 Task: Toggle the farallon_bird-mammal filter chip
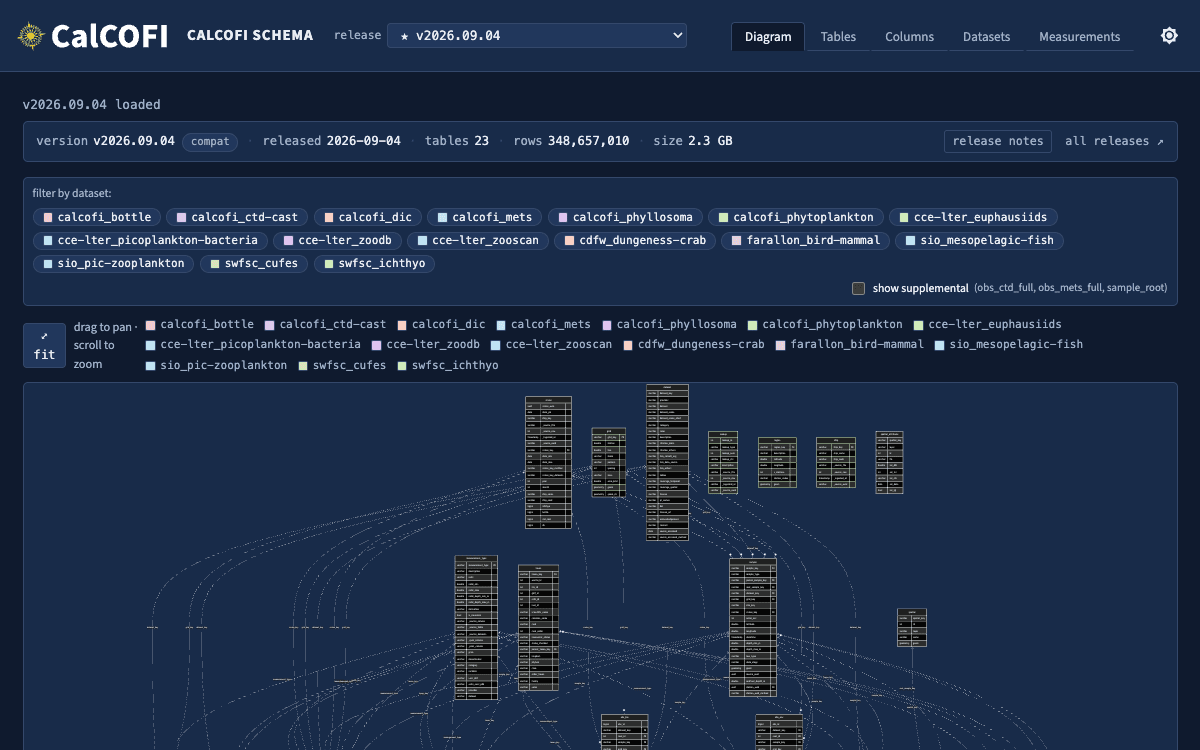[x=805, y=240]
